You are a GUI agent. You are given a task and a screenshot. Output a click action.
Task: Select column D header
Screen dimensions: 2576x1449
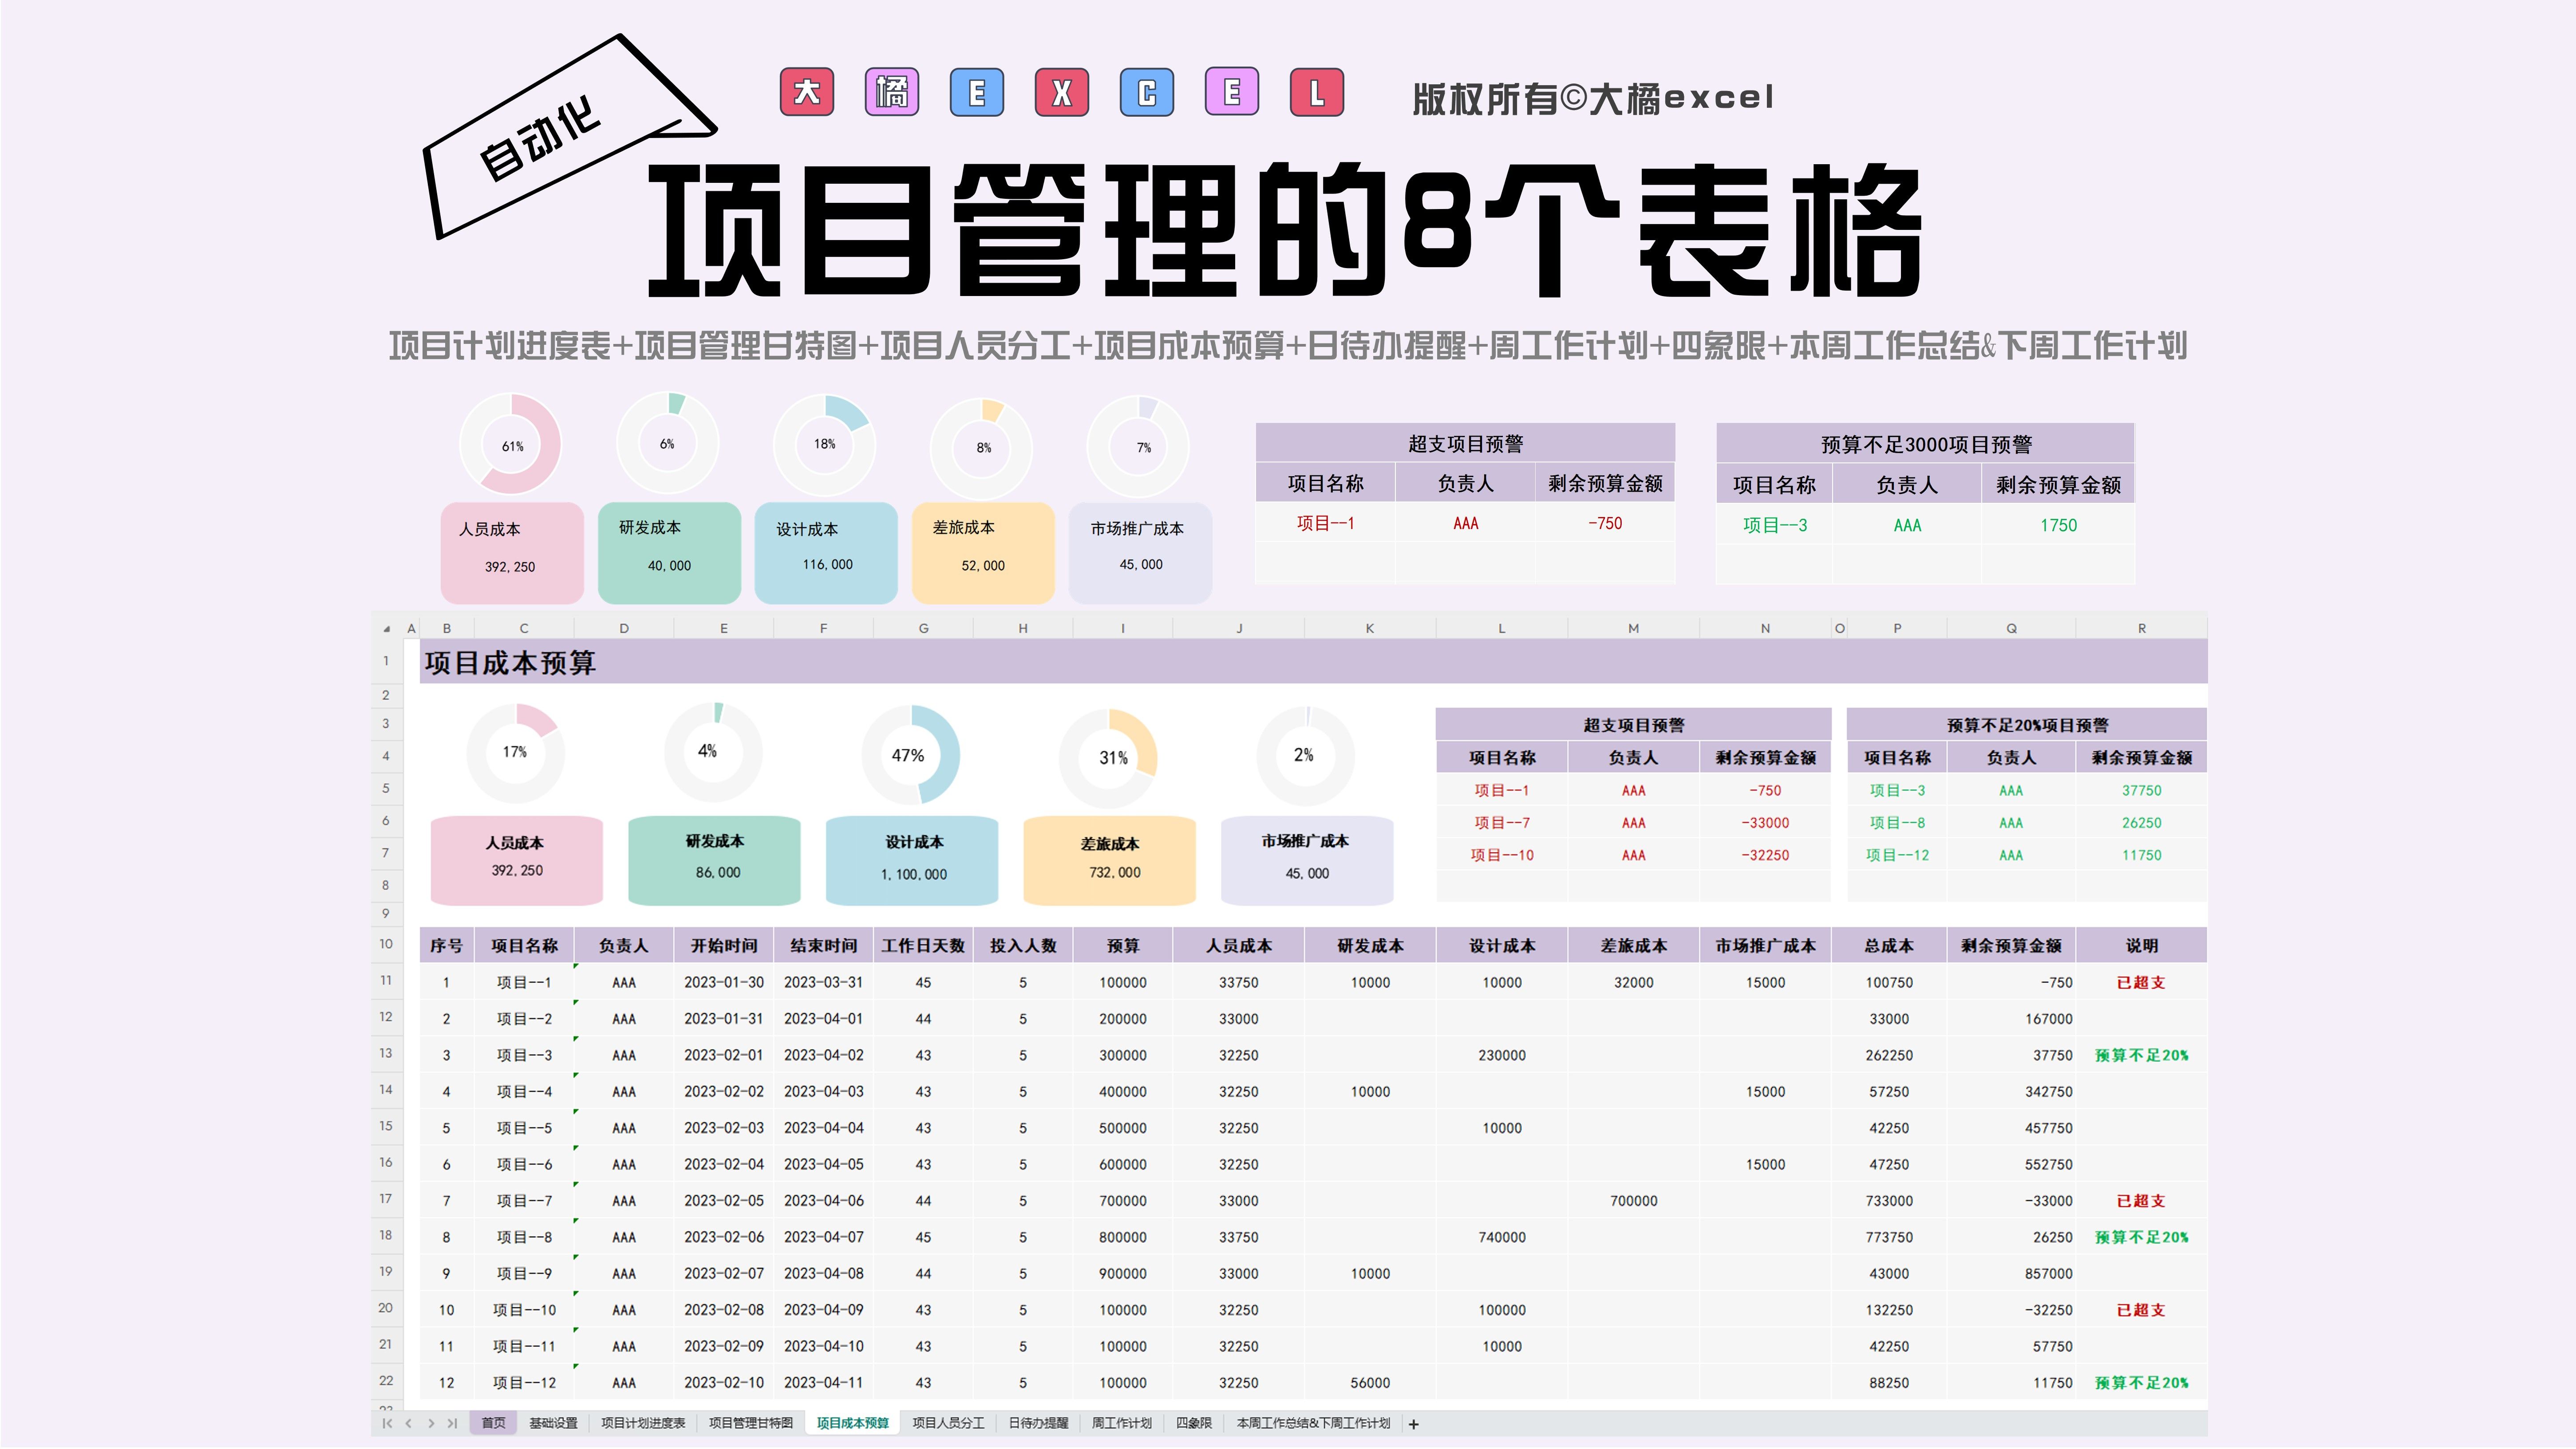(x=624, y=629)
